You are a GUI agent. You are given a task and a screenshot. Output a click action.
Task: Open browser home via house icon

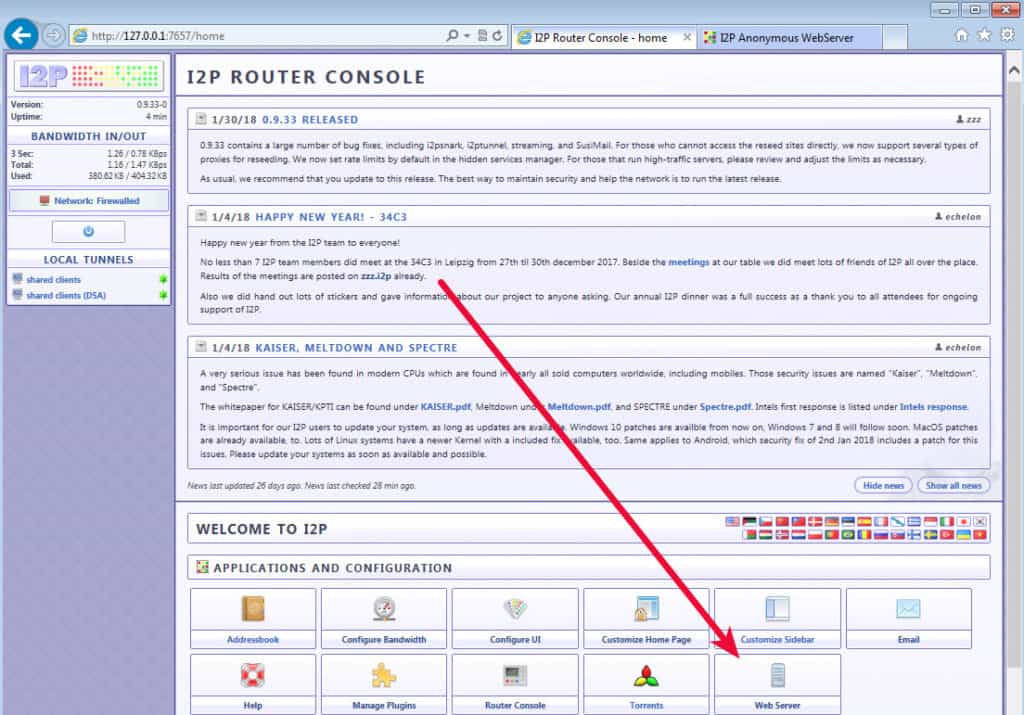pos(961,35)
